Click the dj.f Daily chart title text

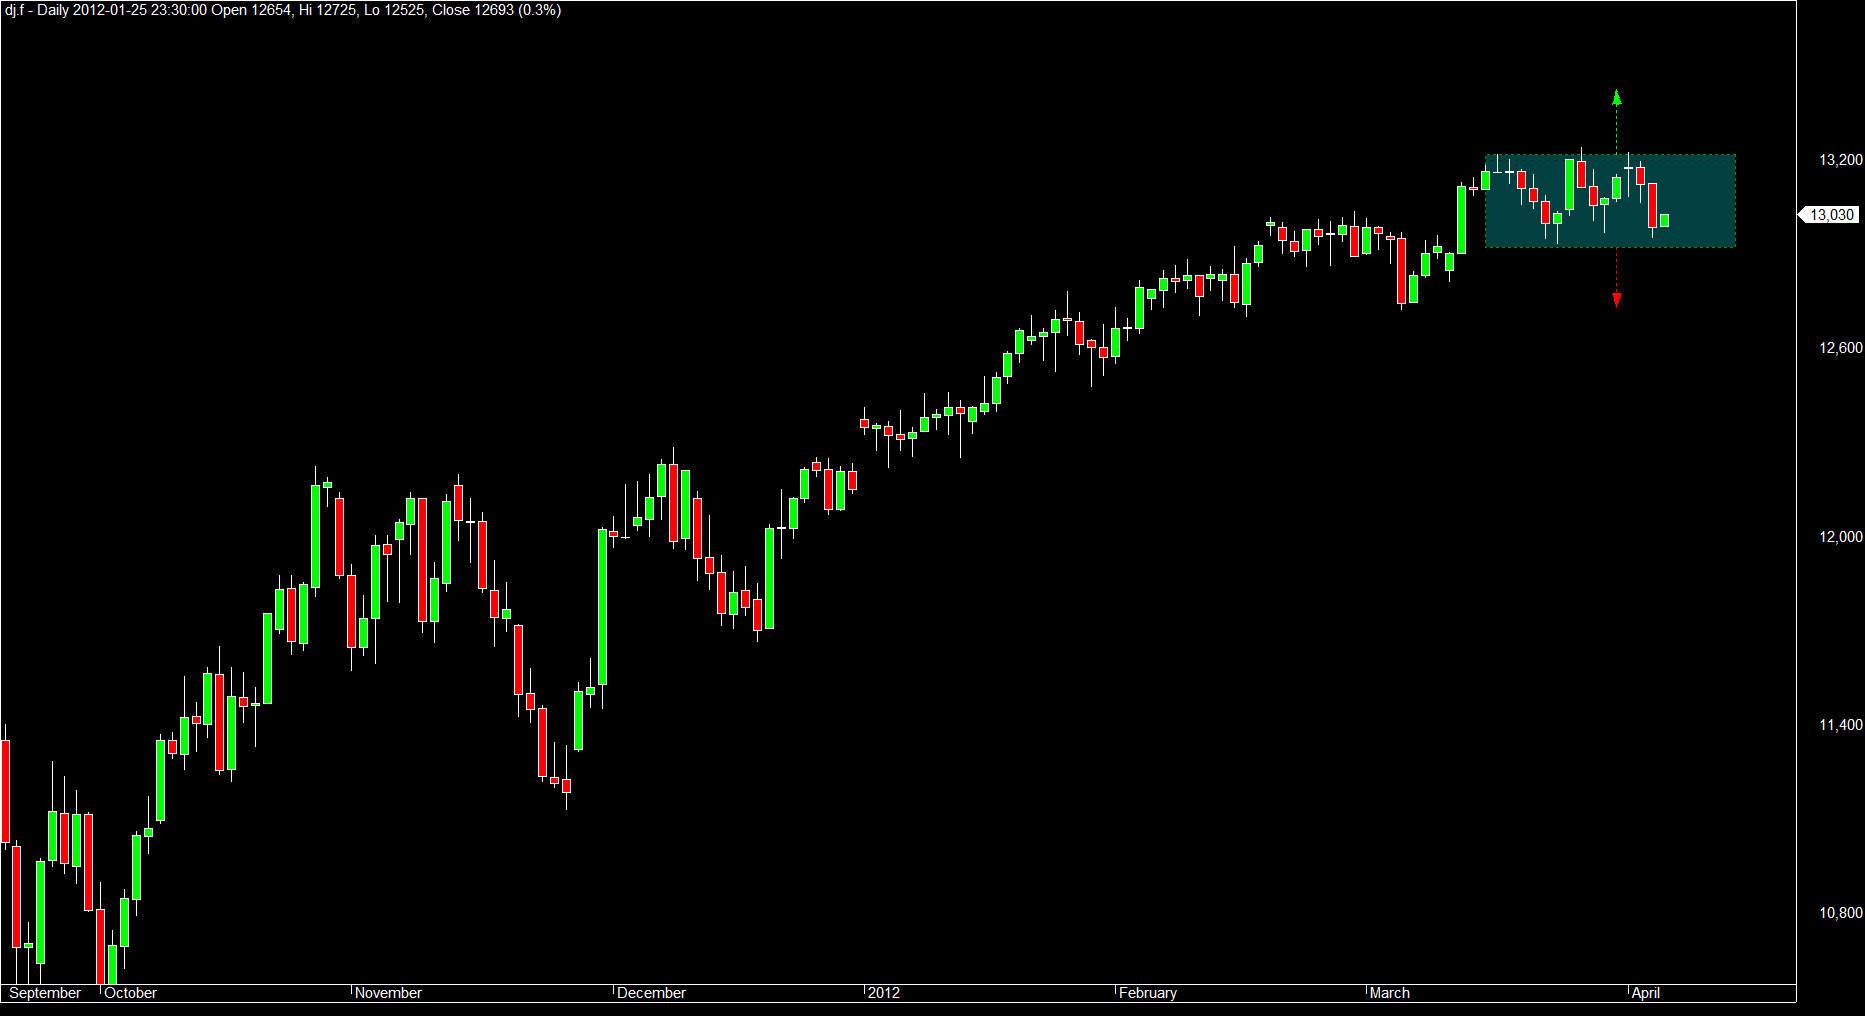(x=283, y=10)
